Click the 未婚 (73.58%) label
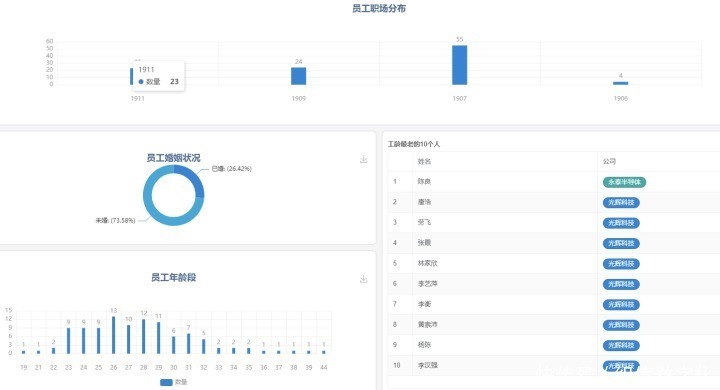 tap(115, 220)
